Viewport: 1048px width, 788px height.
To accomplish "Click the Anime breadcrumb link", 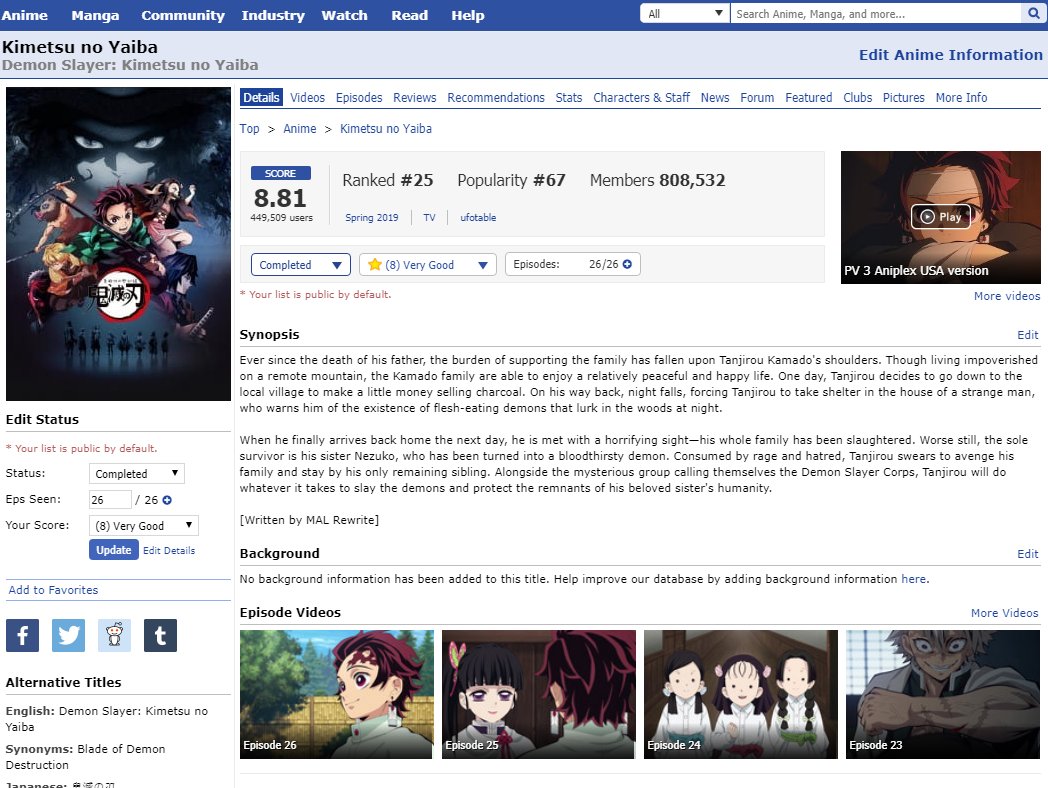I will pyautogui.click(x=299, y=128).
